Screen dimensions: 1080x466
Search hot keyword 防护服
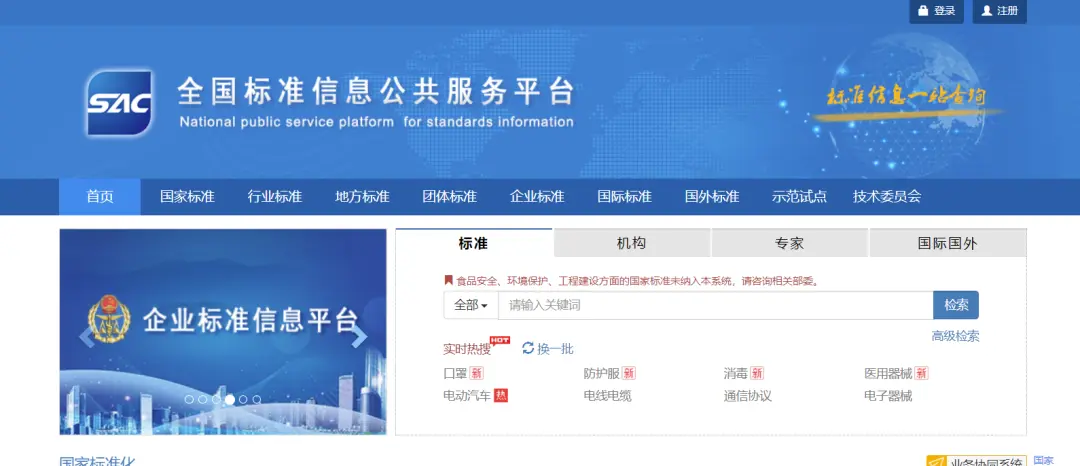pyautogui.click(x=602, y=374)
